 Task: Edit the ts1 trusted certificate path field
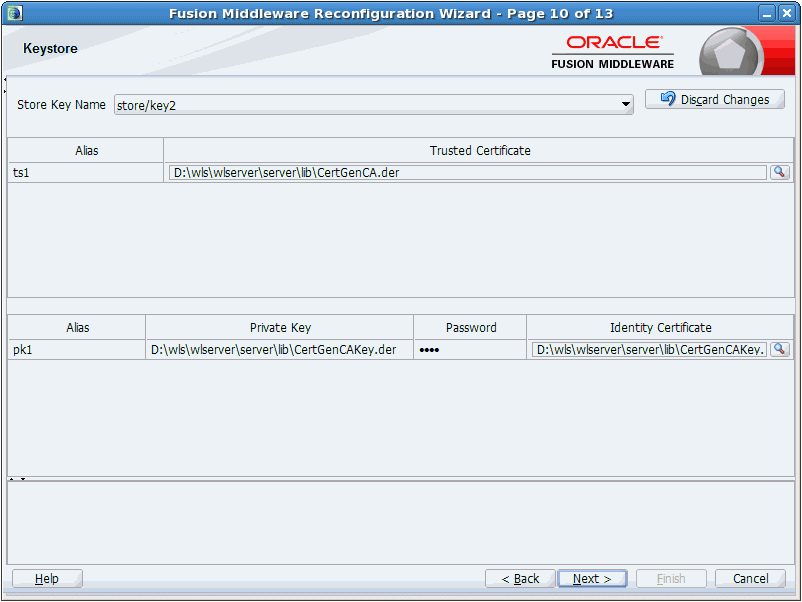[x=467, y=172]
